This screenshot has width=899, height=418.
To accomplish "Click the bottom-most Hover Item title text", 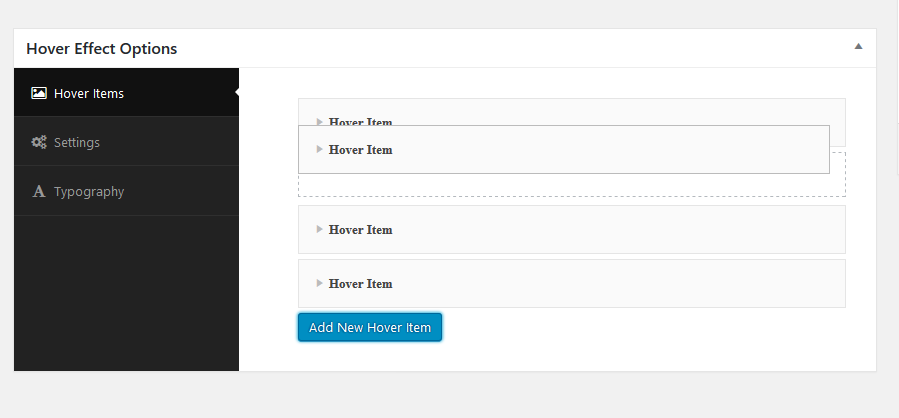I will (x=361, y=284).
